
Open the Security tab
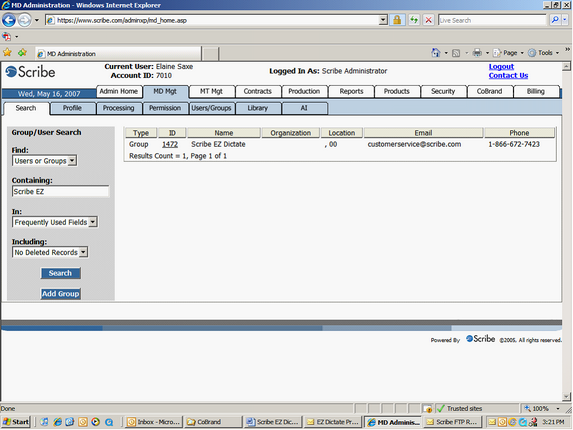click(x=443, y=91)
